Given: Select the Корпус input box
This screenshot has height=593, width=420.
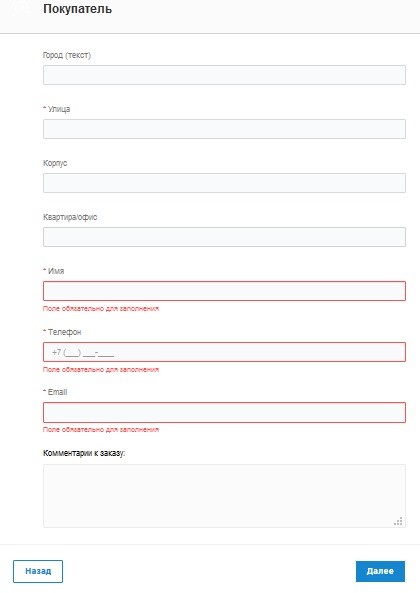Looking at the screenshot, I should point(224,183).
